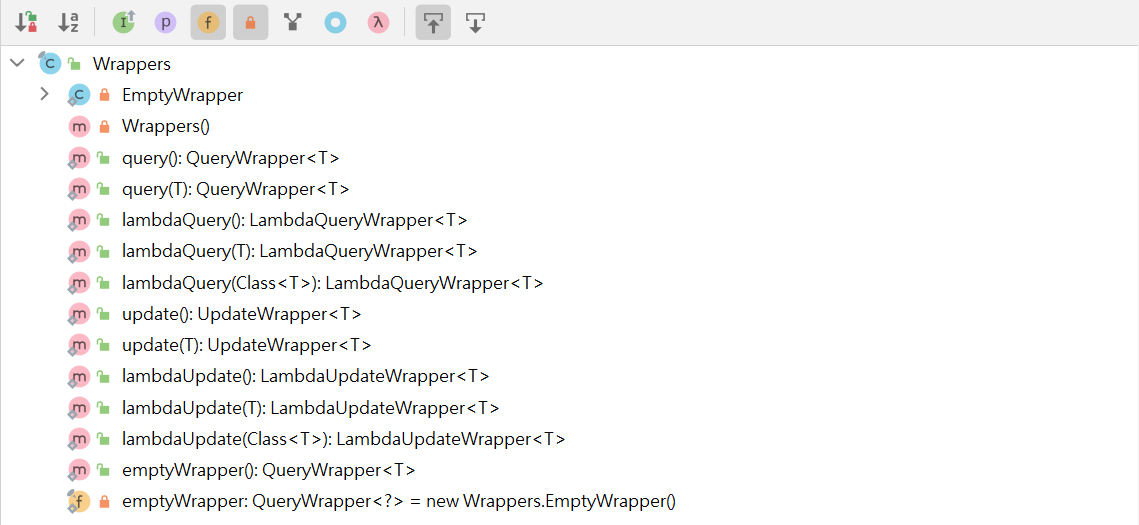Screen dimensions: 1139x525
Task: Click the green public badge beside Wrappers
Action: pyautogui.click(x=74, y=64)
